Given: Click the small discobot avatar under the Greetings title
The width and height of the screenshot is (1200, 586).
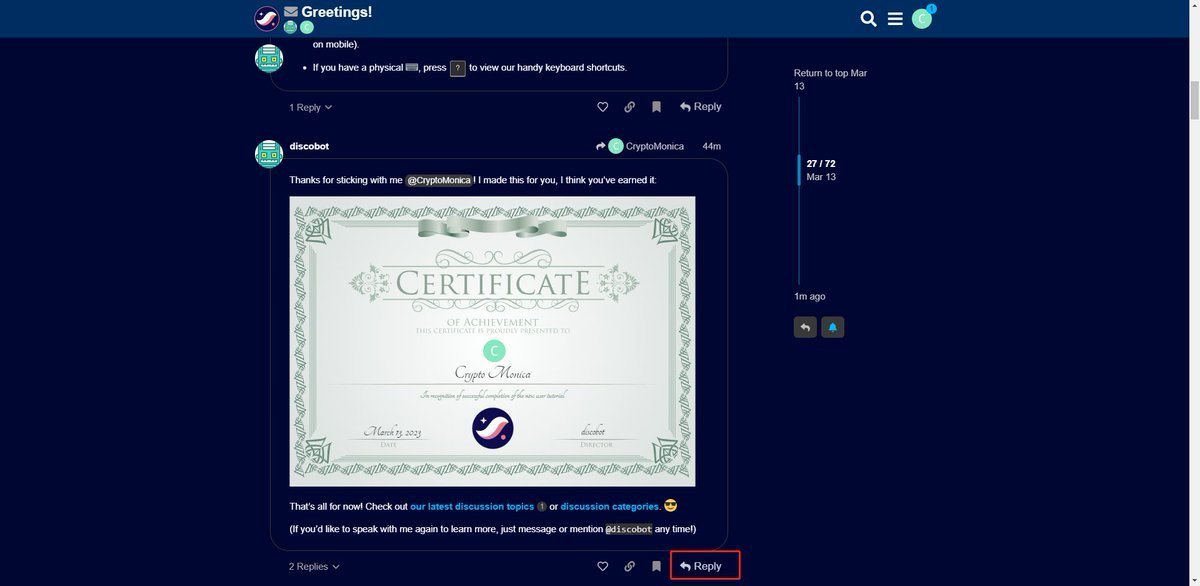Looking at the screenshot, I should pyautogui.click(x=290, y=28).
